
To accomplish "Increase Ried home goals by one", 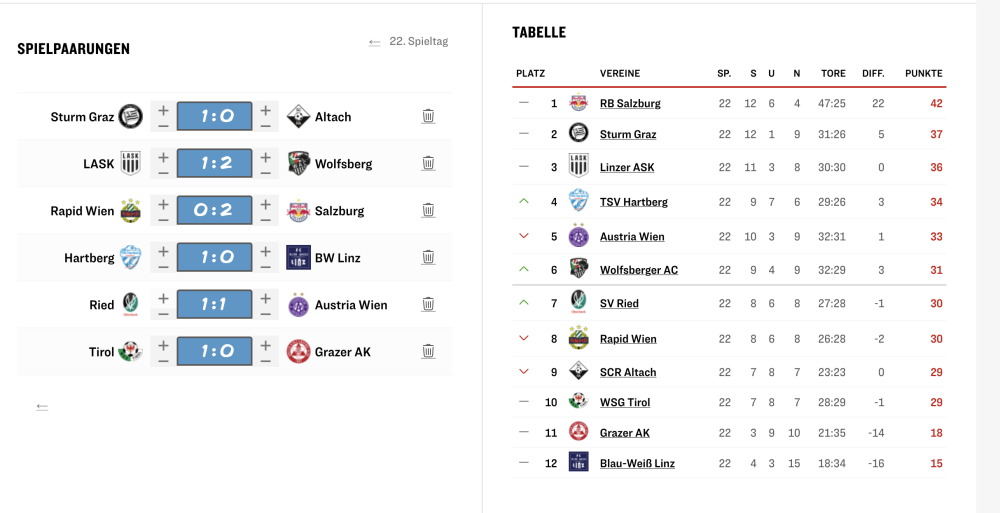I will pos(163,296).
